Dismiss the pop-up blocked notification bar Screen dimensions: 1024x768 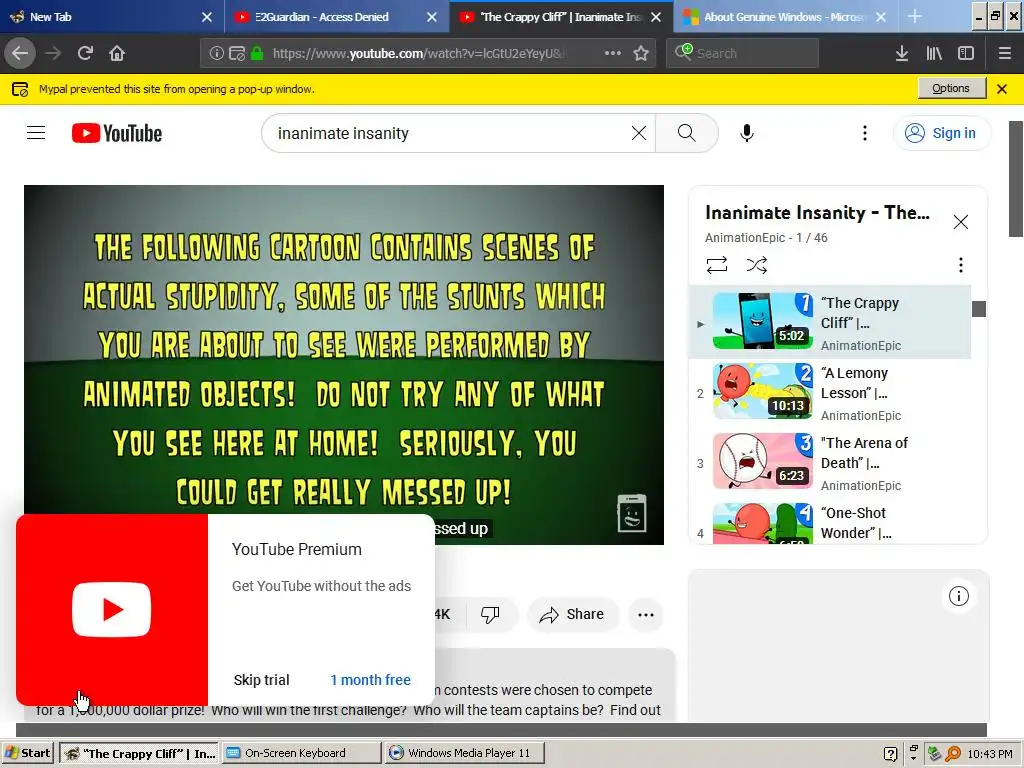1002,89
